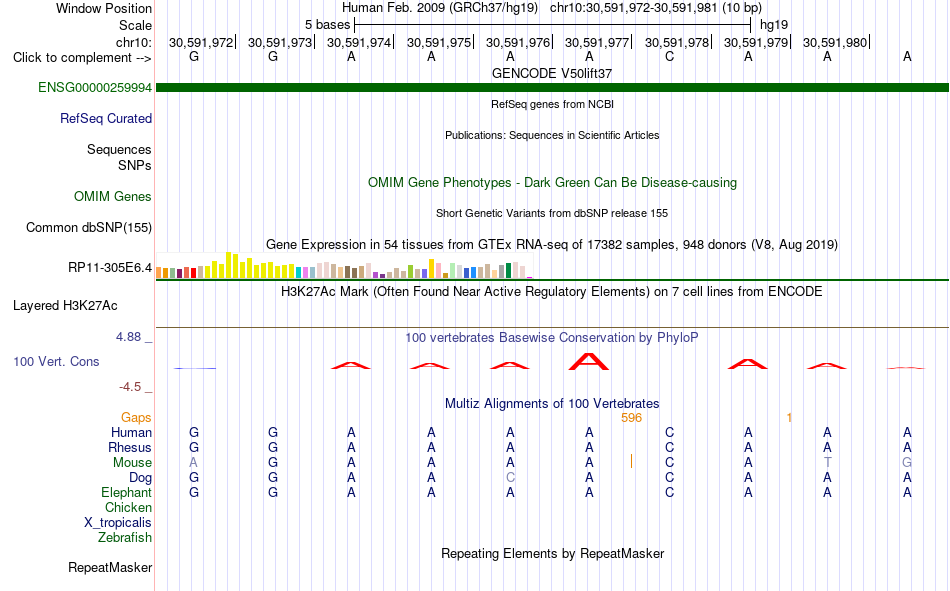Click the gray C in Dog row
Viewport: 950px width, 591px height.
click(x=511, y=478)
